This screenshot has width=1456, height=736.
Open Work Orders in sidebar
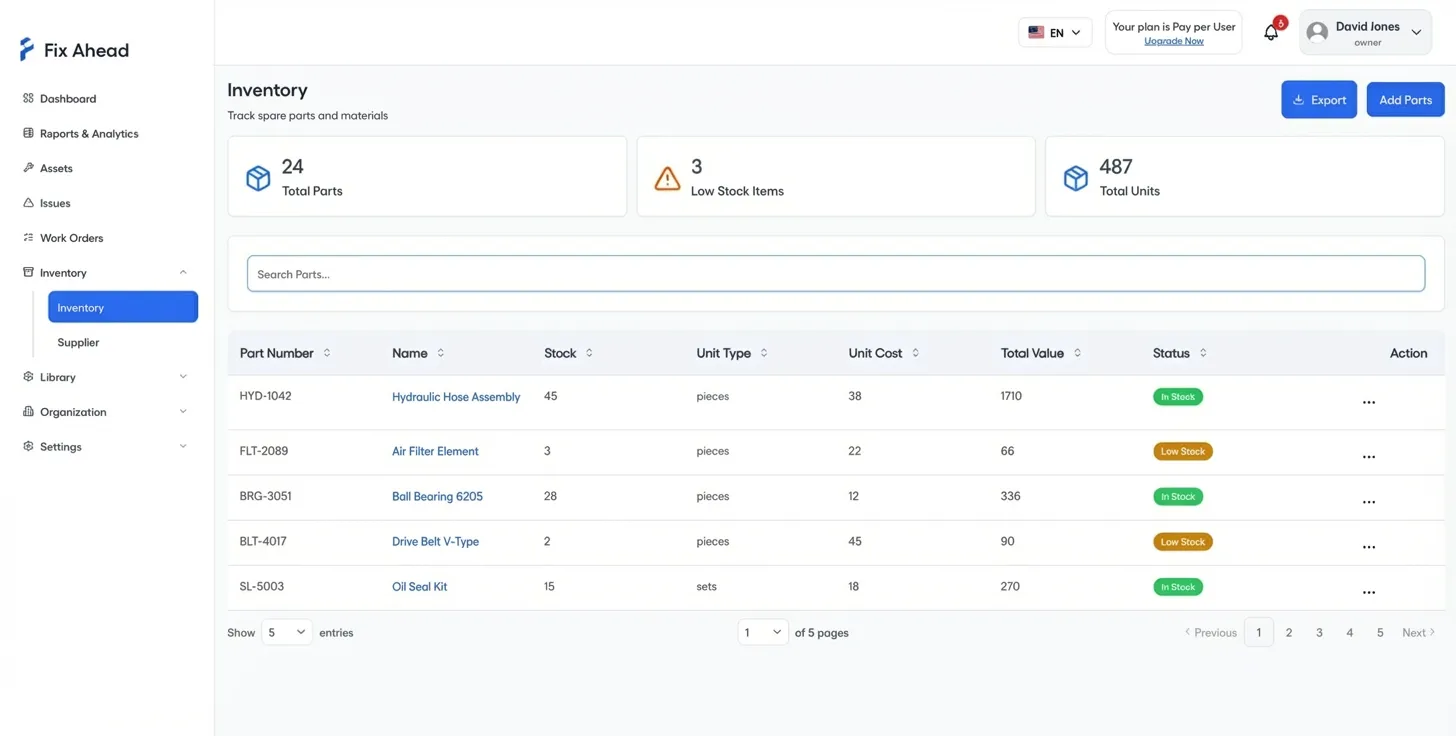tap(71, 238)
